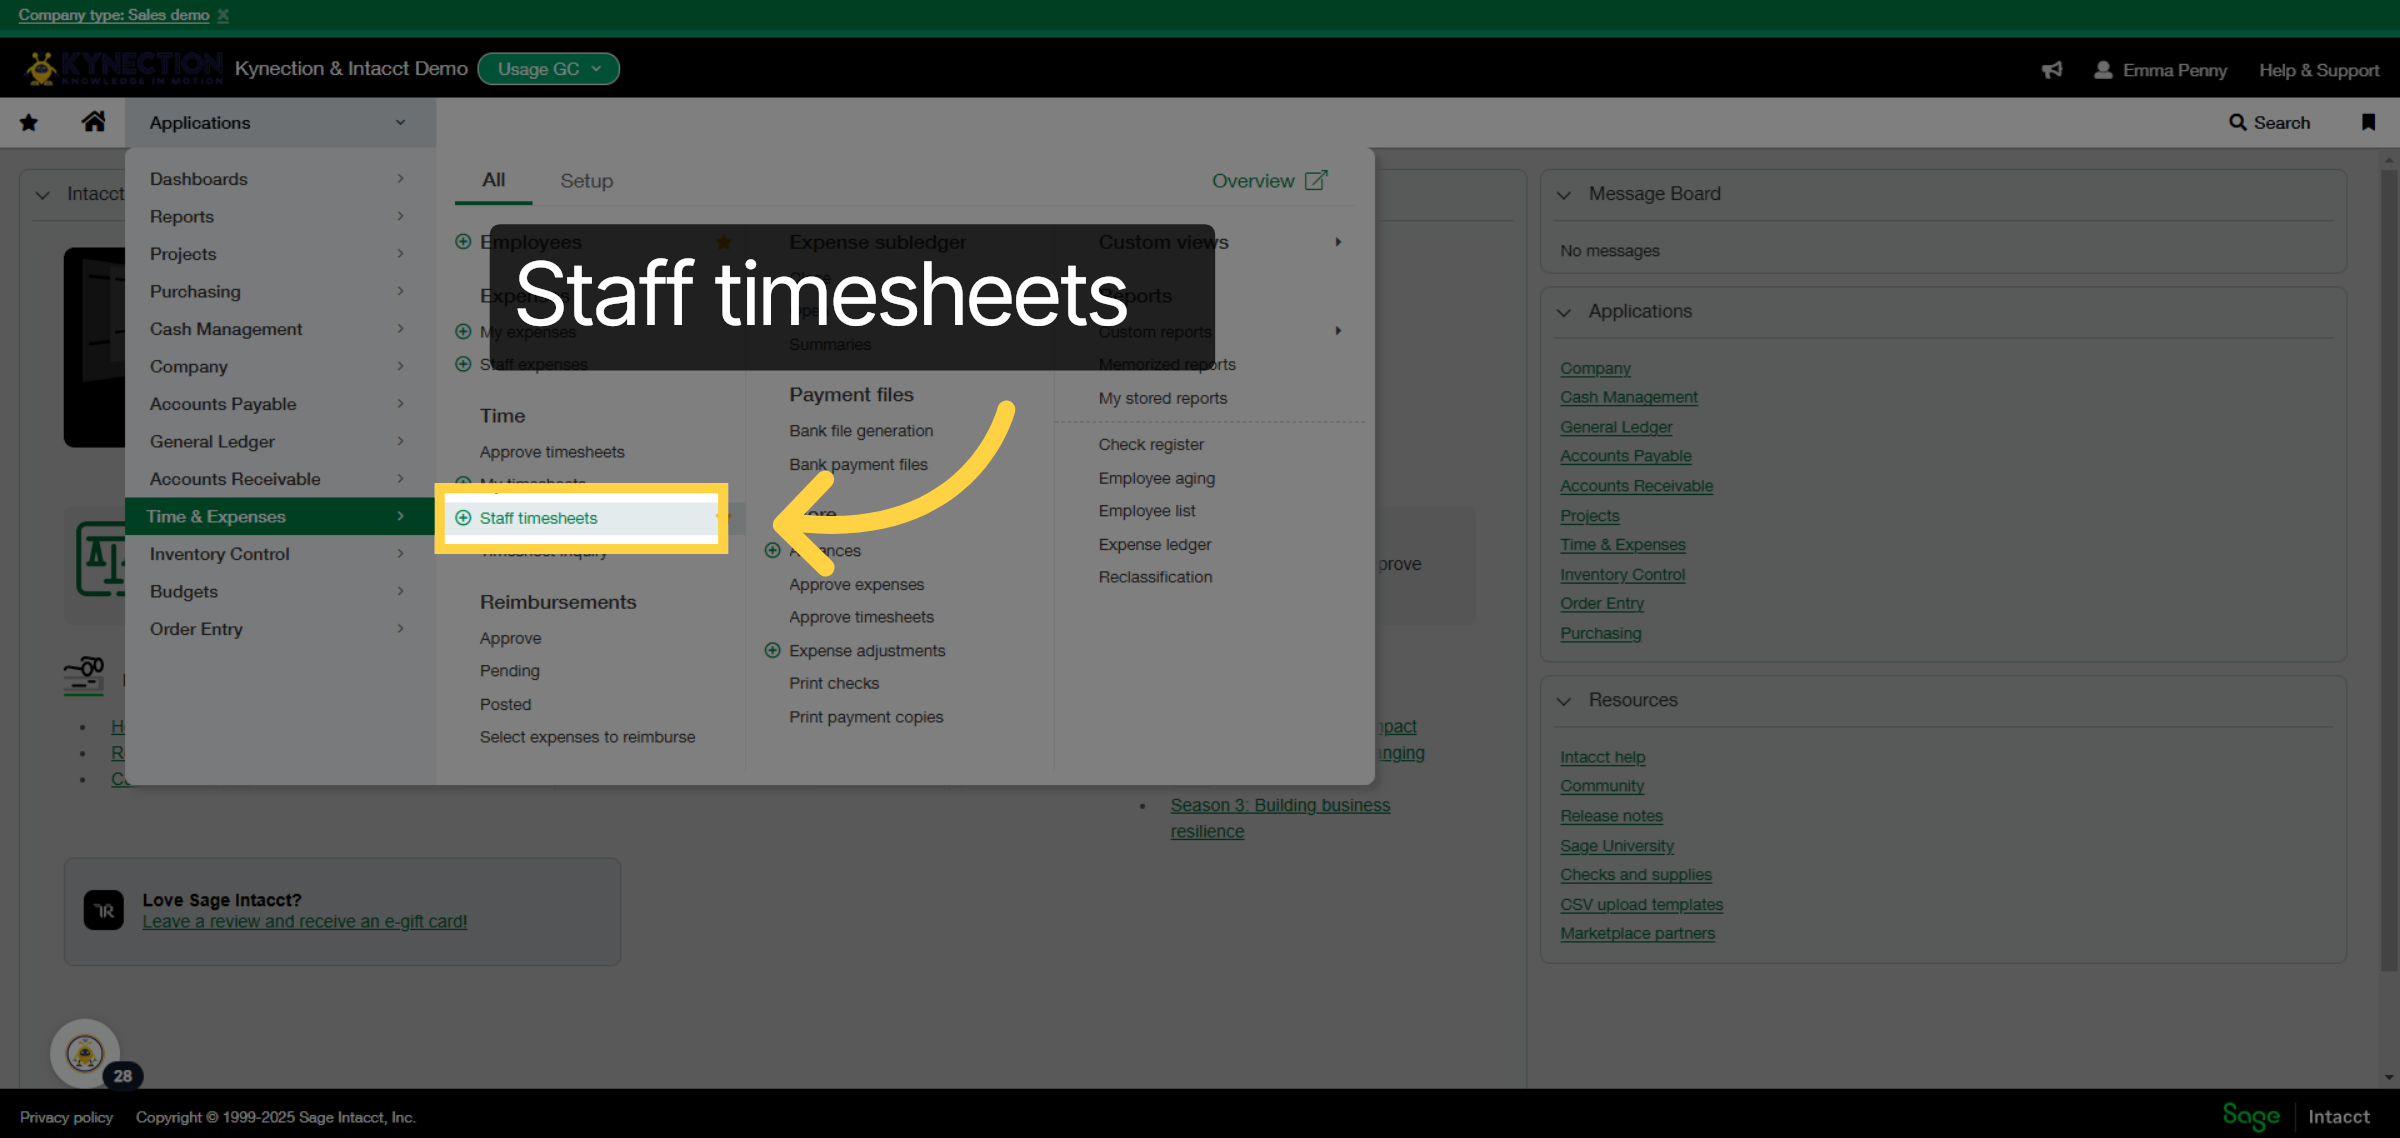Open CSV upload templates link

coord(1642,905)
